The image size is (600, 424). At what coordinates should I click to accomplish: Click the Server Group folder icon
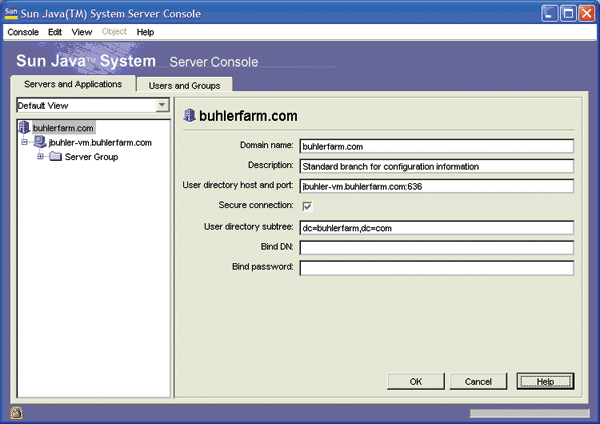pyautogui.click(x=55, y=157)
